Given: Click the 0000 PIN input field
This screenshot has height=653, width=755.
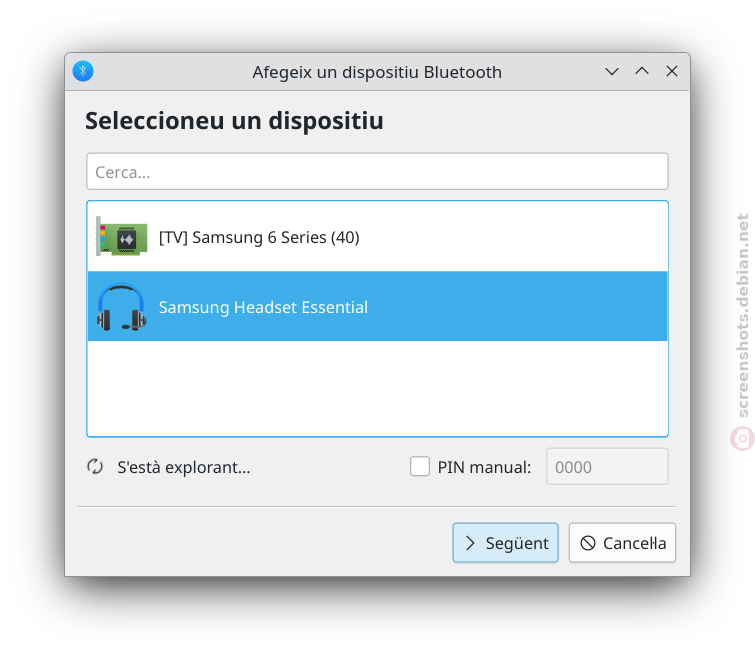Looking at the screenshot, I should coord(607,467).
